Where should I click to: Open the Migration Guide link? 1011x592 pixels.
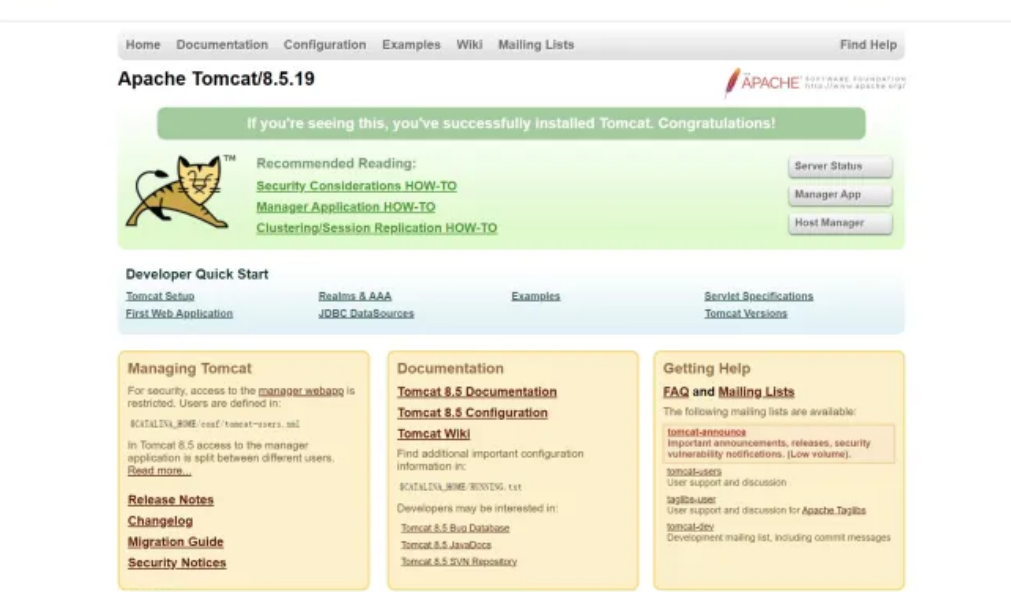(175, 542)
